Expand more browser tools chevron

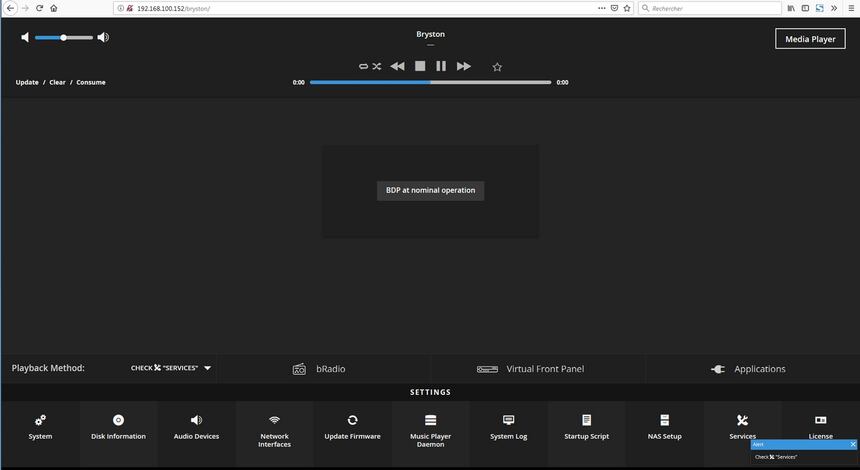click(x=834, y=8)
